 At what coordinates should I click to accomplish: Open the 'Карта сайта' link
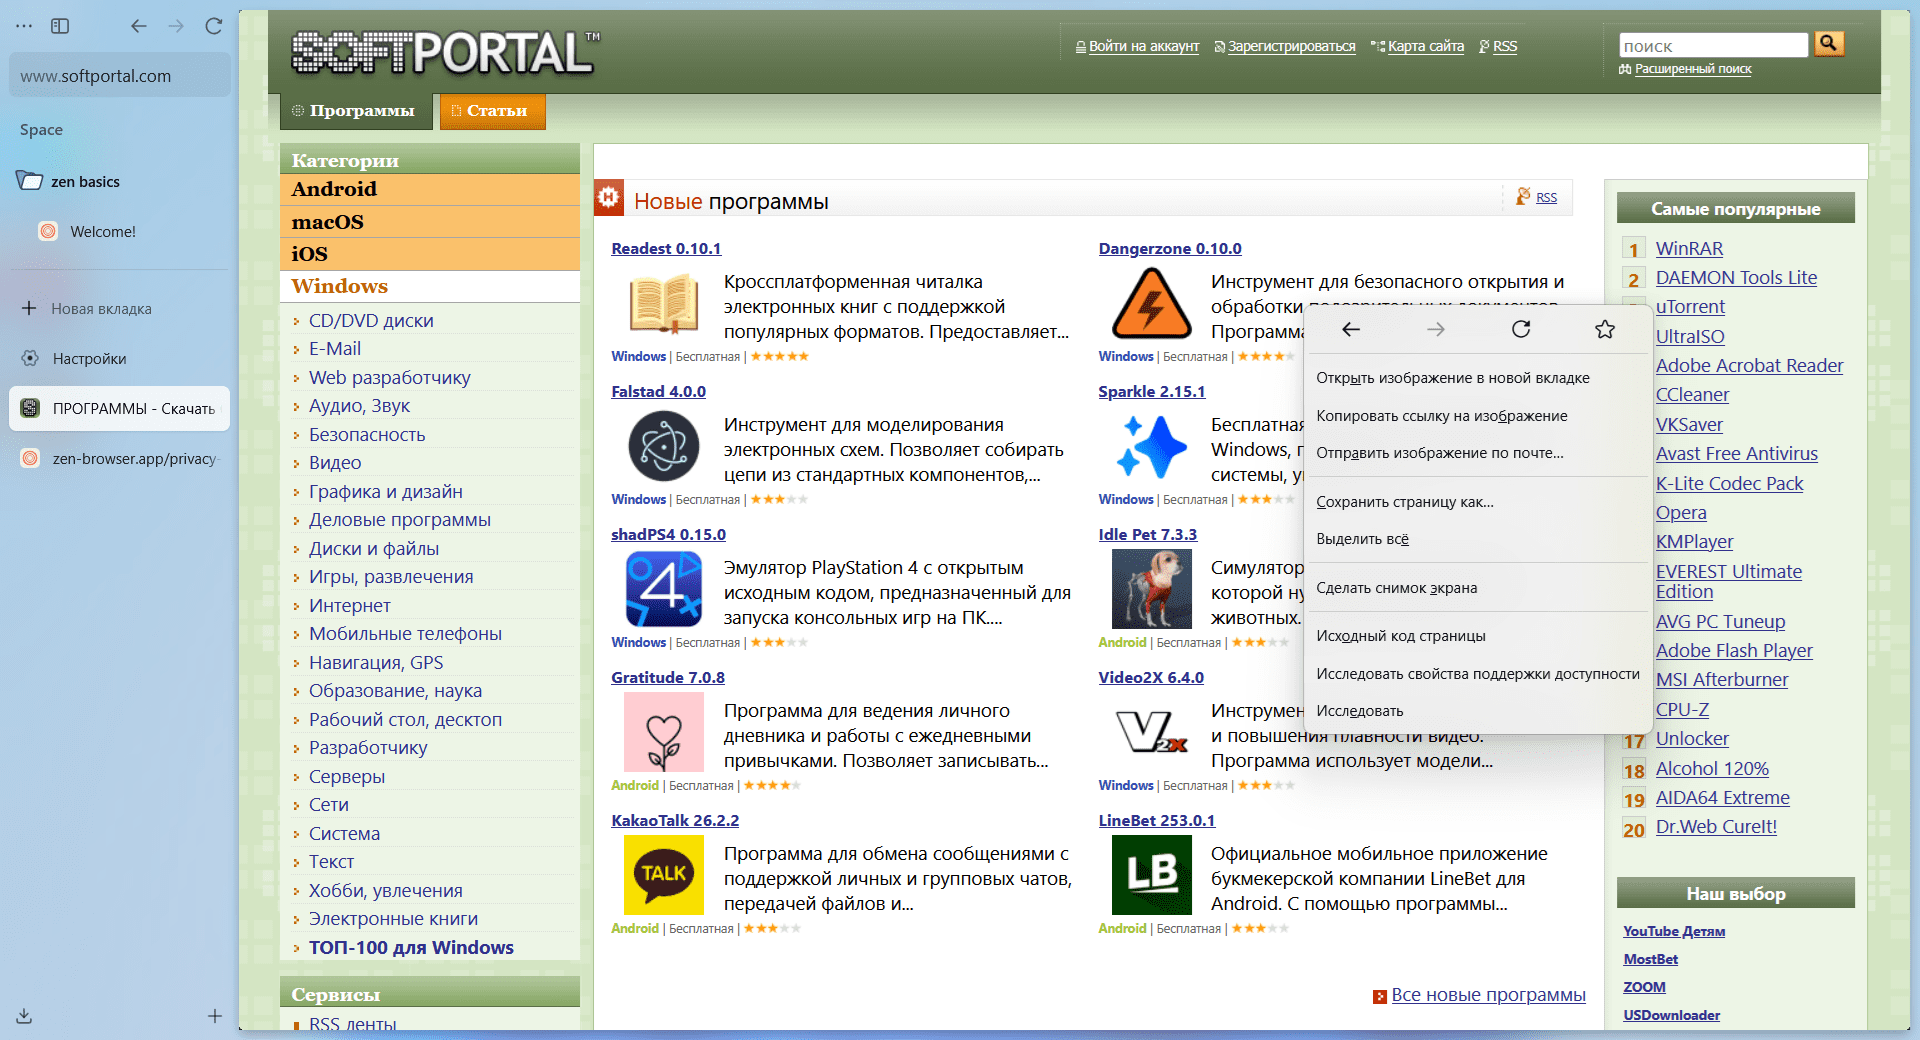tap(1425, 47)
